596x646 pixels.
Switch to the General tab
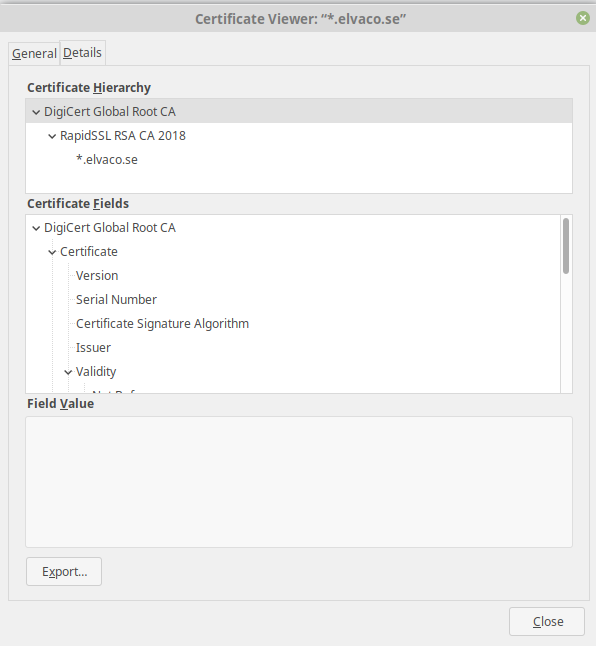tap(34, 54)
